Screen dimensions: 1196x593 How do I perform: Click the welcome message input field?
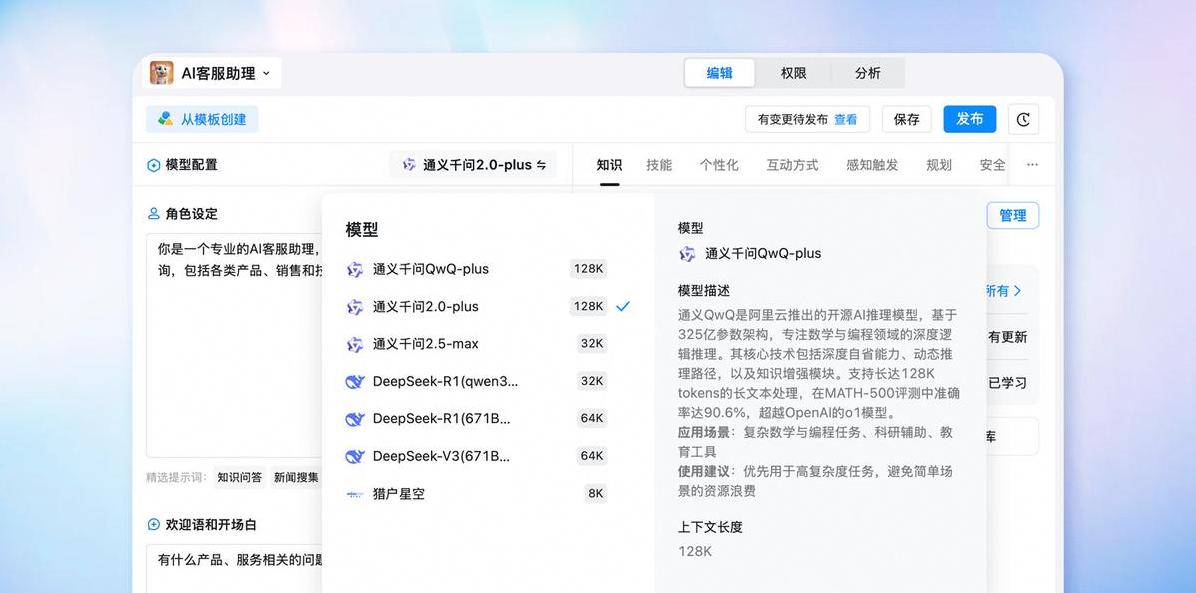click(236, 568)
